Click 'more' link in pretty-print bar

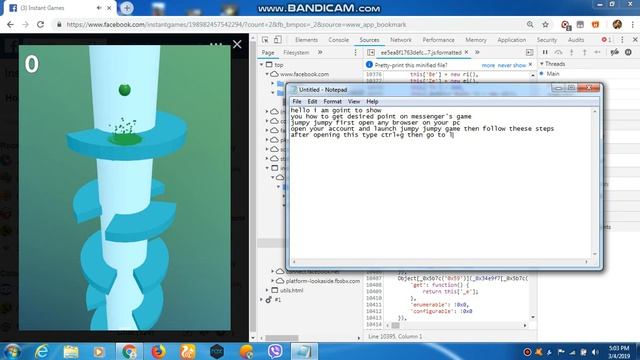coord(488,65)
